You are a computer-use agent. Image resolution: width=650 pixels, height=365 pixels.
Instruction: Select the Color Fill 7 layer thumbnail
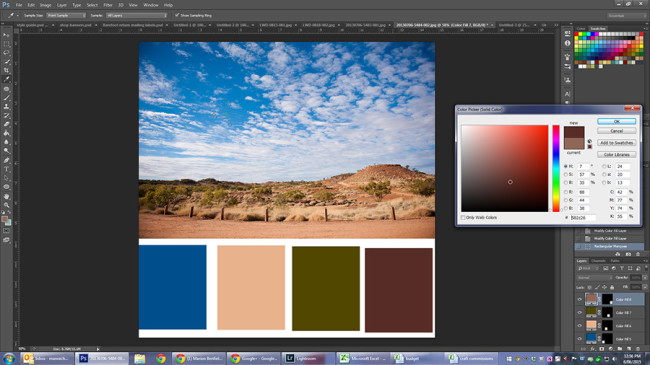click(591, 311)
